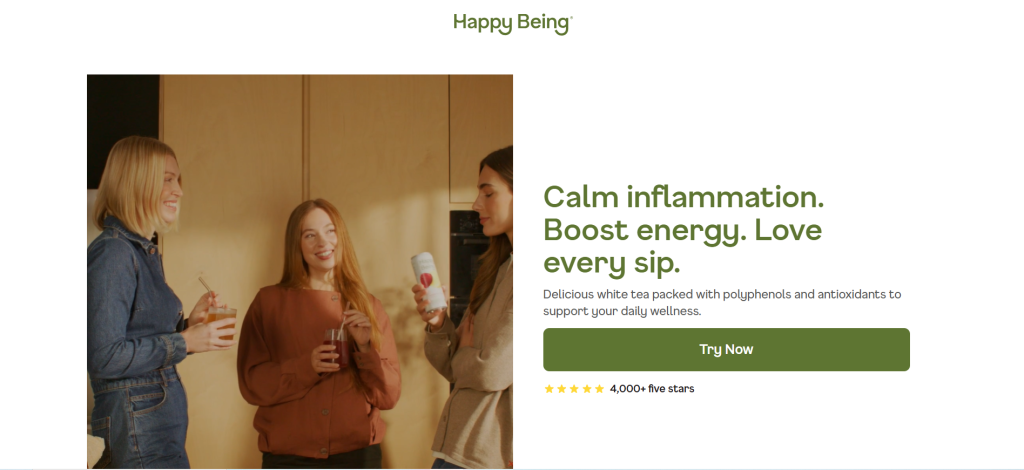Click the amber drink held by blonde woman
This screenshot has height=470, width=1024.
click(x=222, y=324)
